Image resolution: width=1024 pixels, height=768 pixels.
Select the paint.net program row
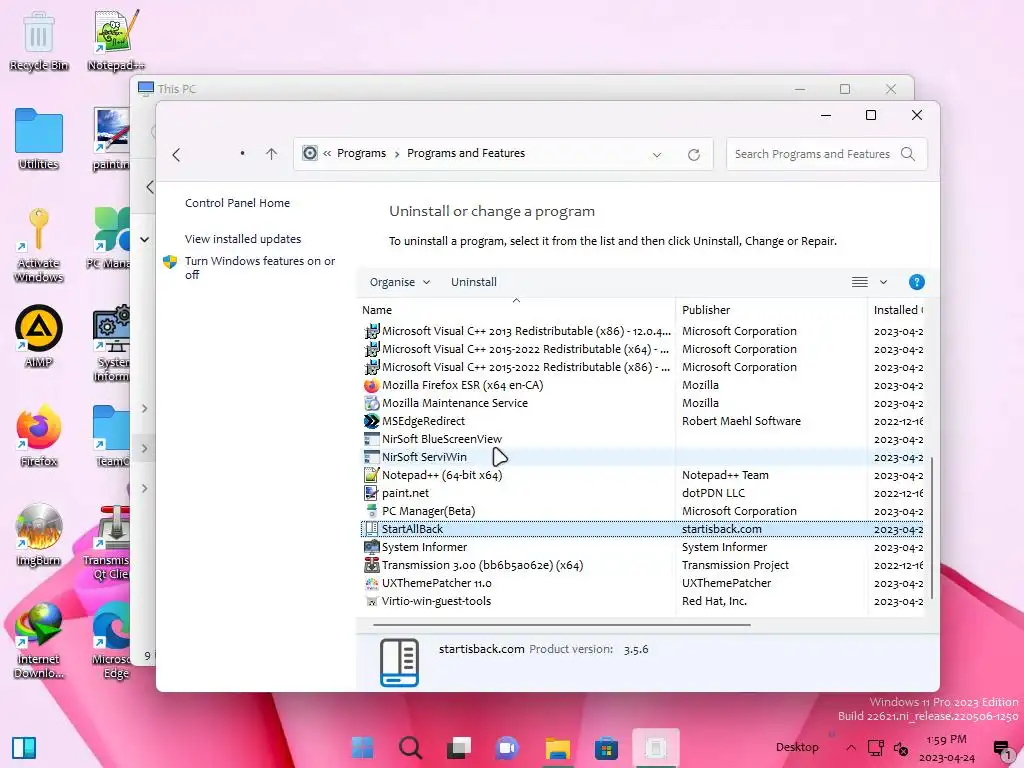643,493
